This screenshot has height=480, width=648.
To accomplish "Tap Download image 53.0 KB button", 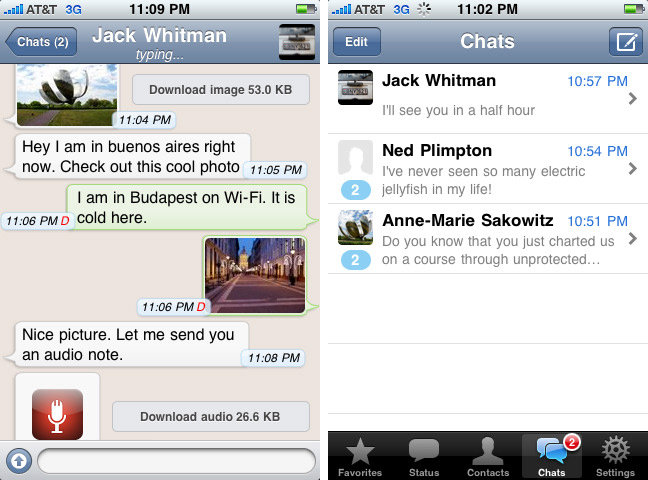I will [221, 90].
